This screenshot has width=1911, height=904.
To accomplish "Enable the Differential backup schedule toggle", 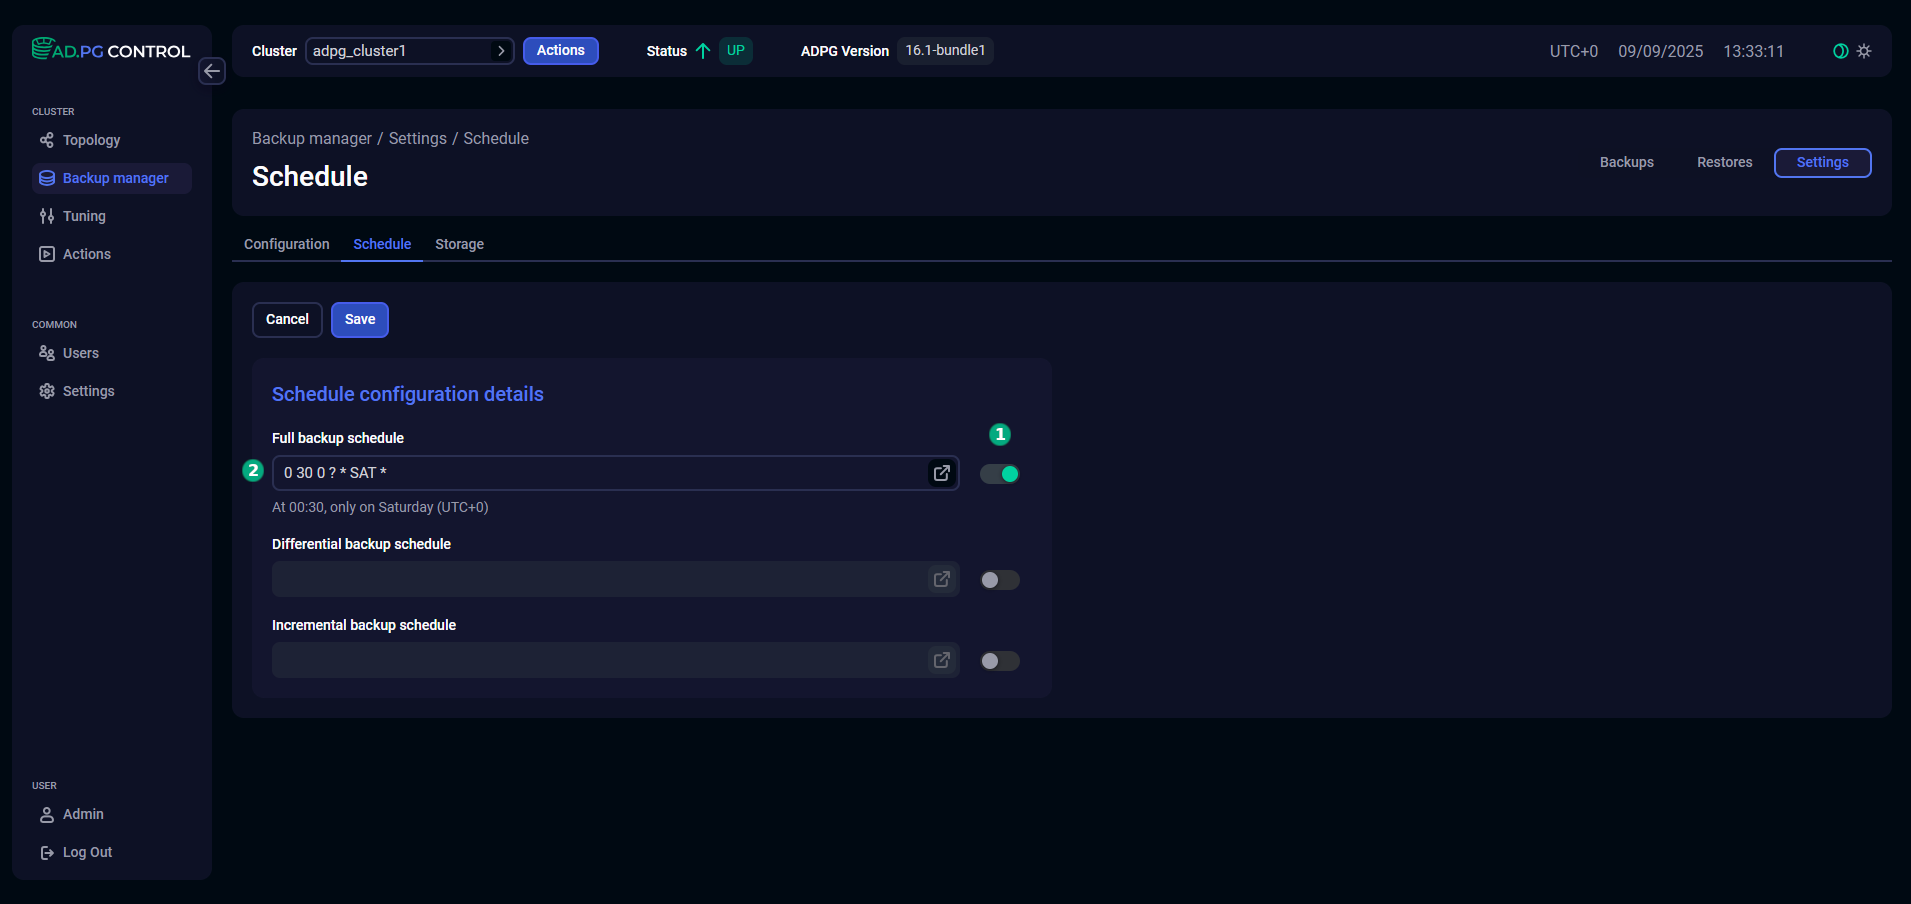I will tap(999, 580).
